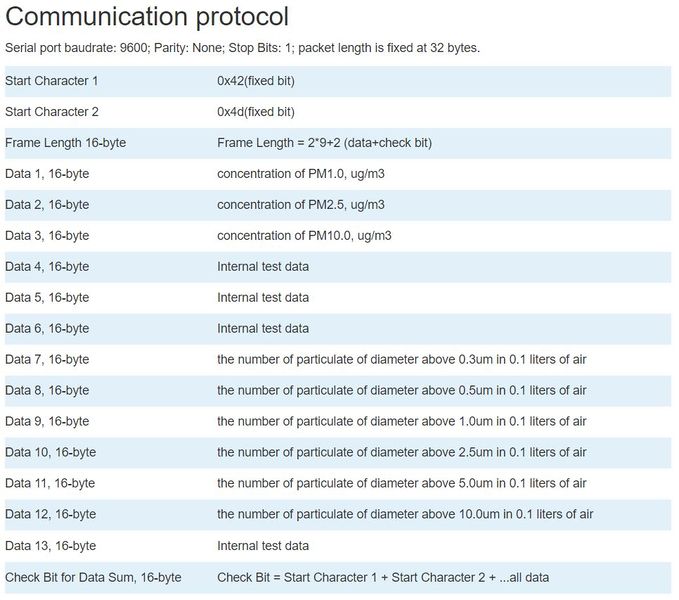Select the diameter above 1.0um description
This screenshot has height=600, width=679.
click(x=401, y=421)
